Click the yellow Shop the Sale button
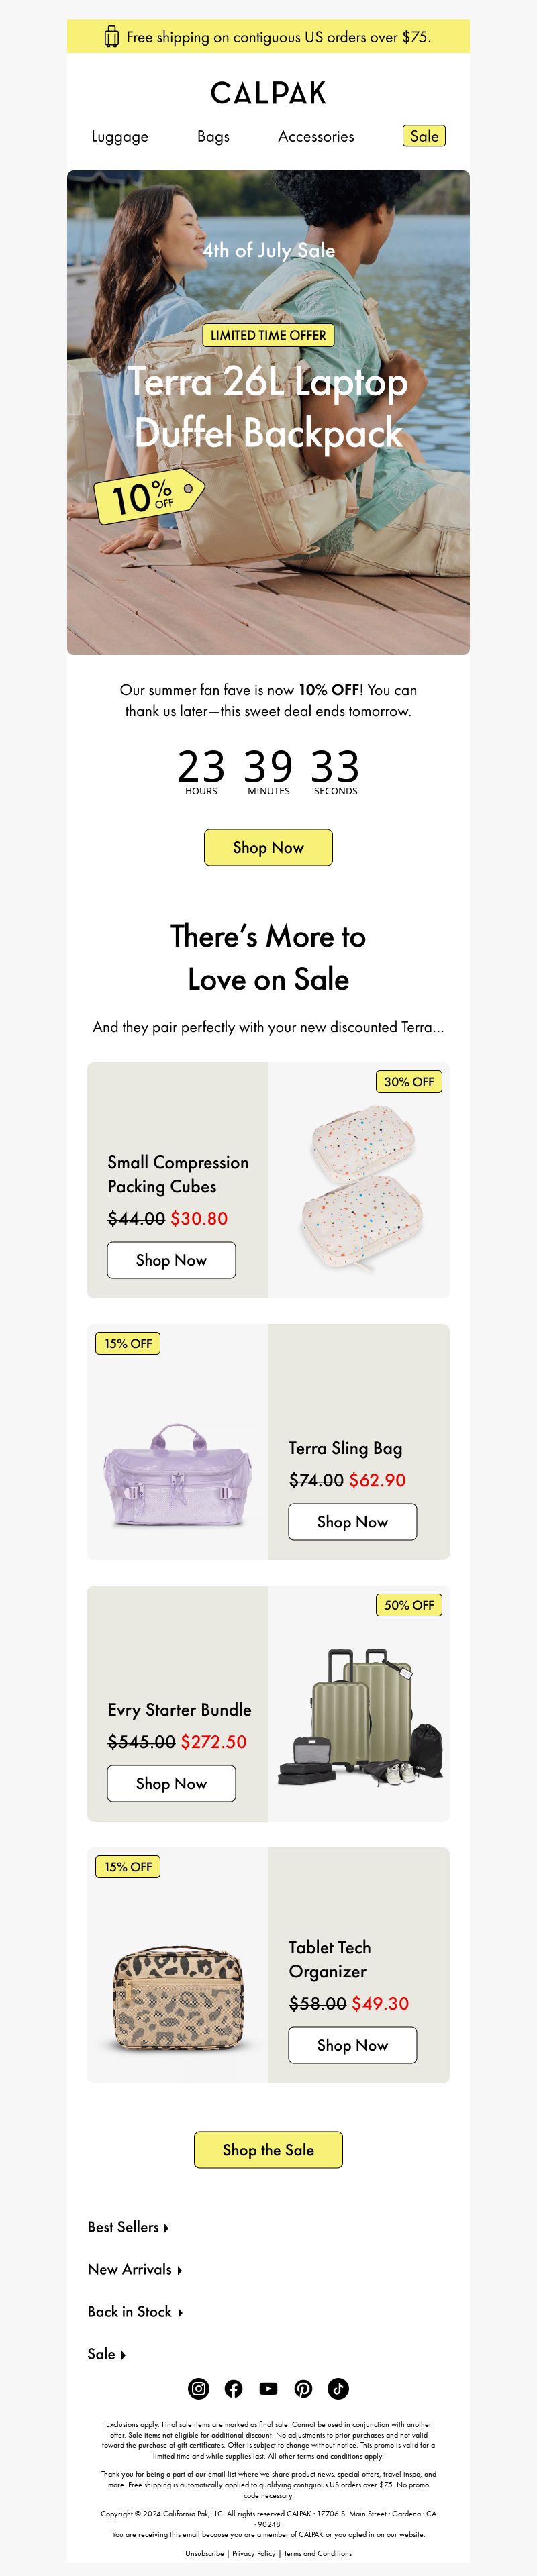This screenshot has height=2576, width=537. (268, 2149)
